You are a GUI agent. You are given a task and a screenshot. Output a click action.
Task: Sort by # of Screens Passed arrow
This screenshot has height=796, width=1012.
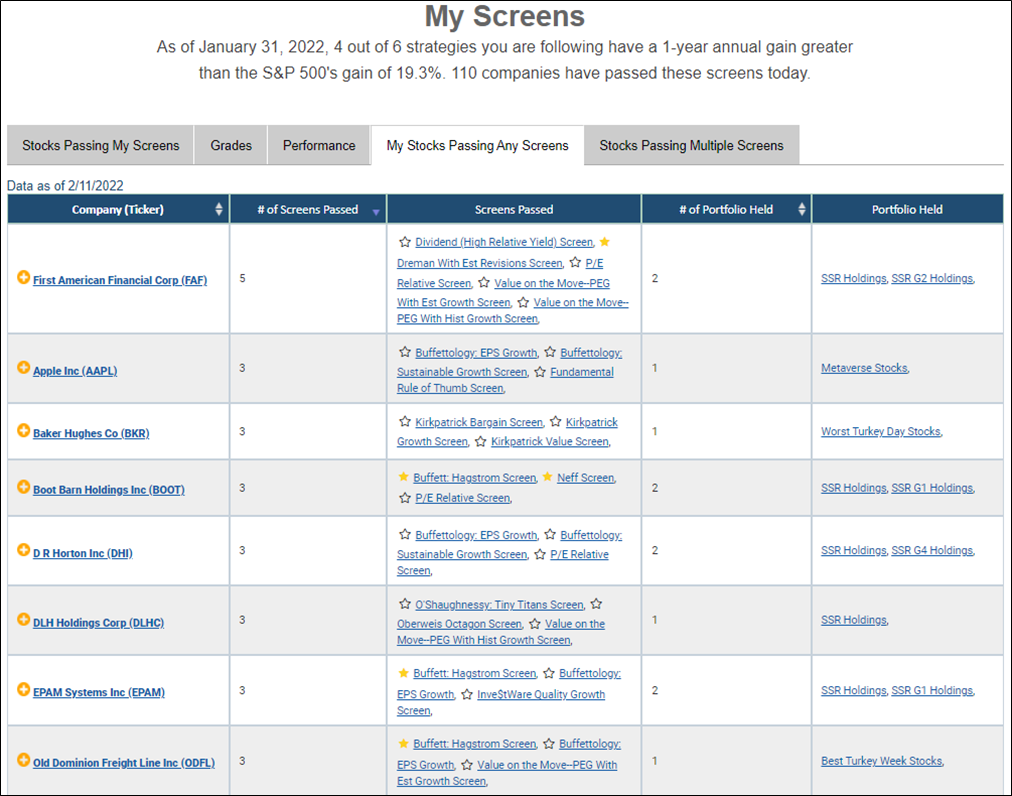coord(376,212)
